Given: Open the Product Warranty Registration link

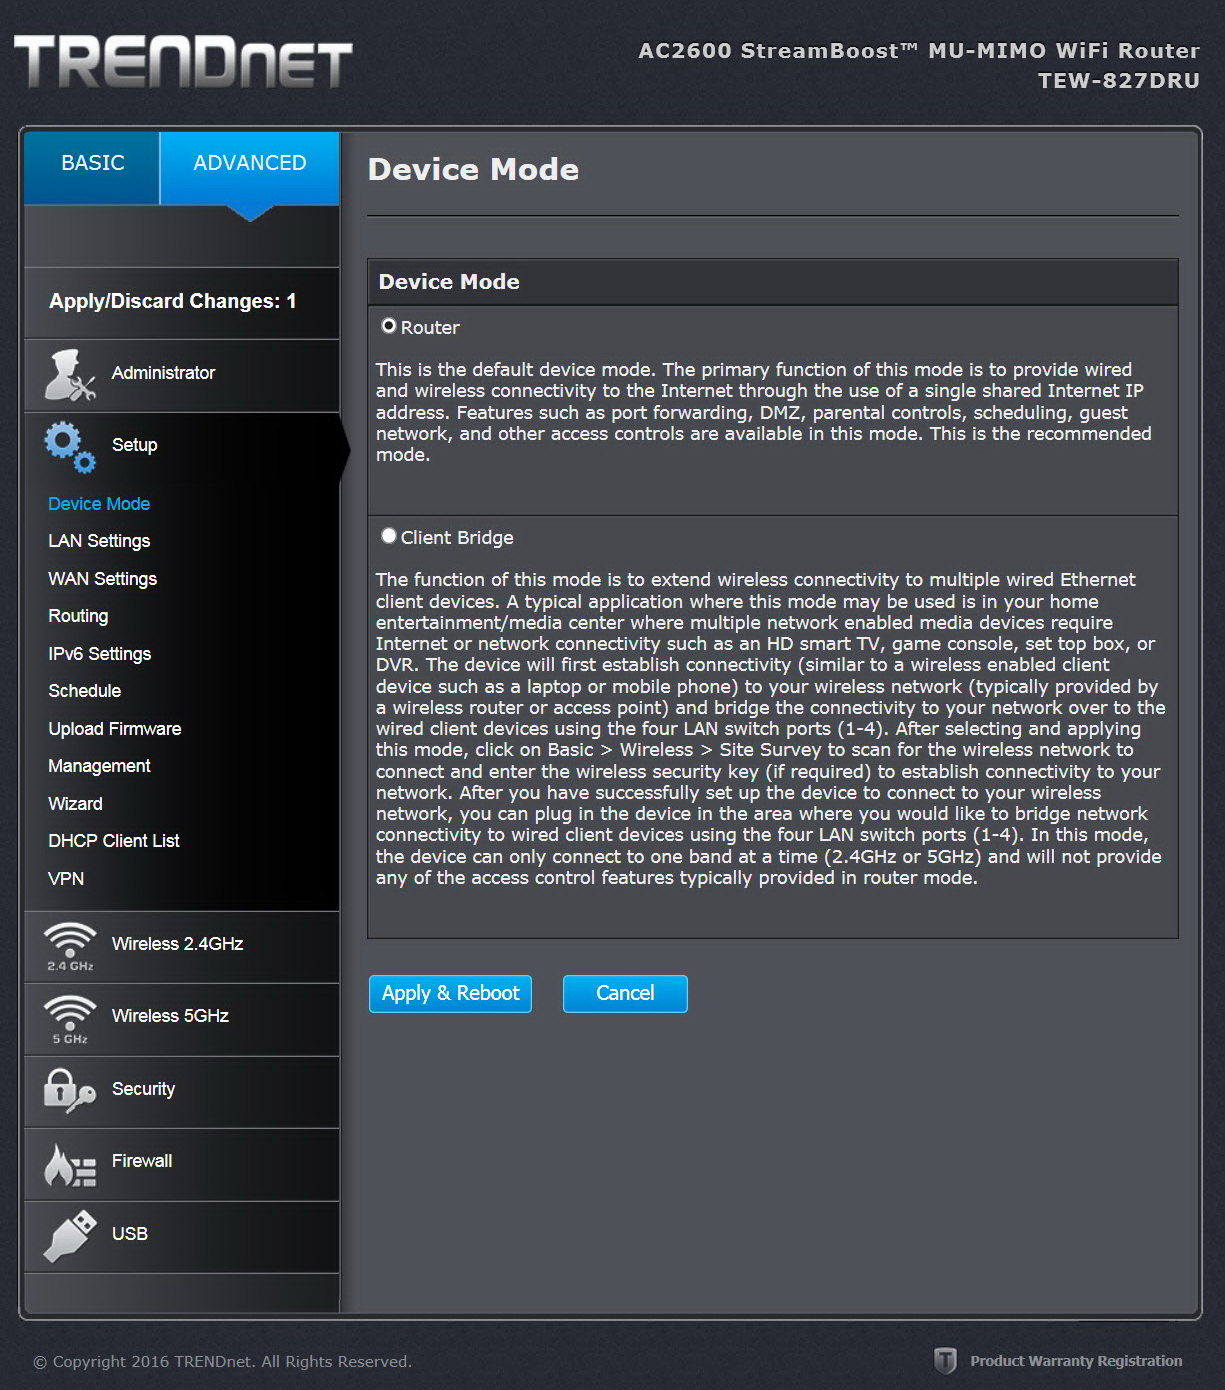Looking at the screenshot, I should point(1076,1361).
